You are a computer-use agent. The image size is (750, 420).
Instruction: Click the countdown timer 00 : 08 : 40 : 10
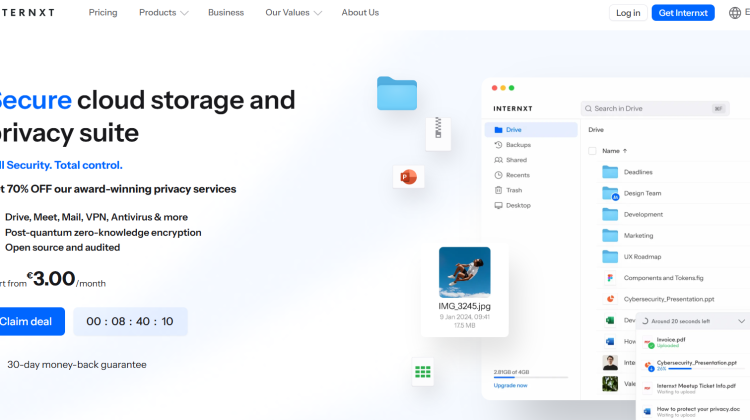130,321
